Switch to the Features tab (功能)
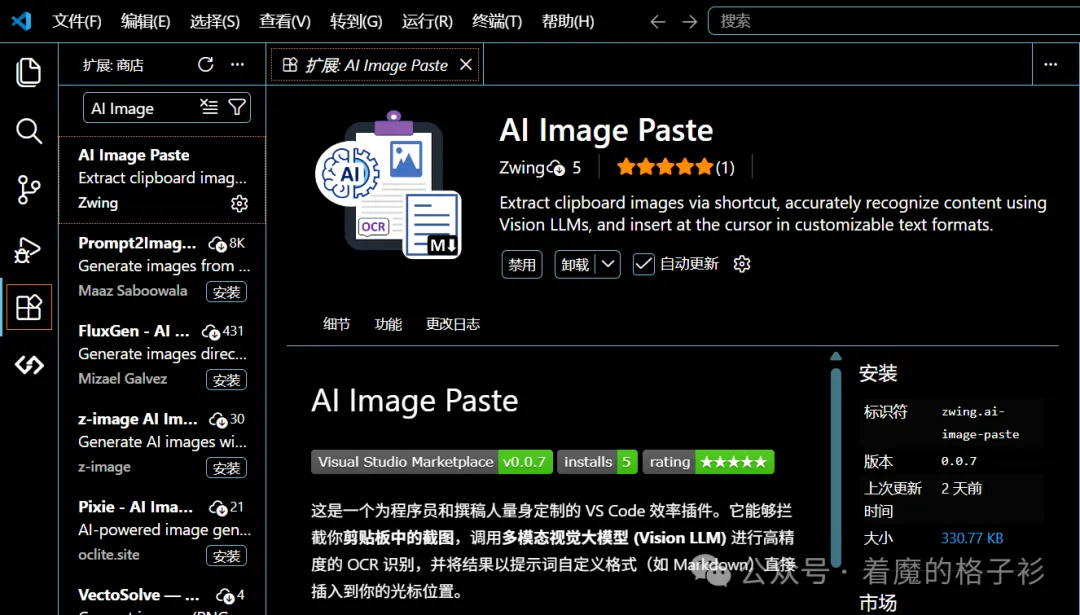The height and width of the screenshot is (615, 1080). [388, 324]
